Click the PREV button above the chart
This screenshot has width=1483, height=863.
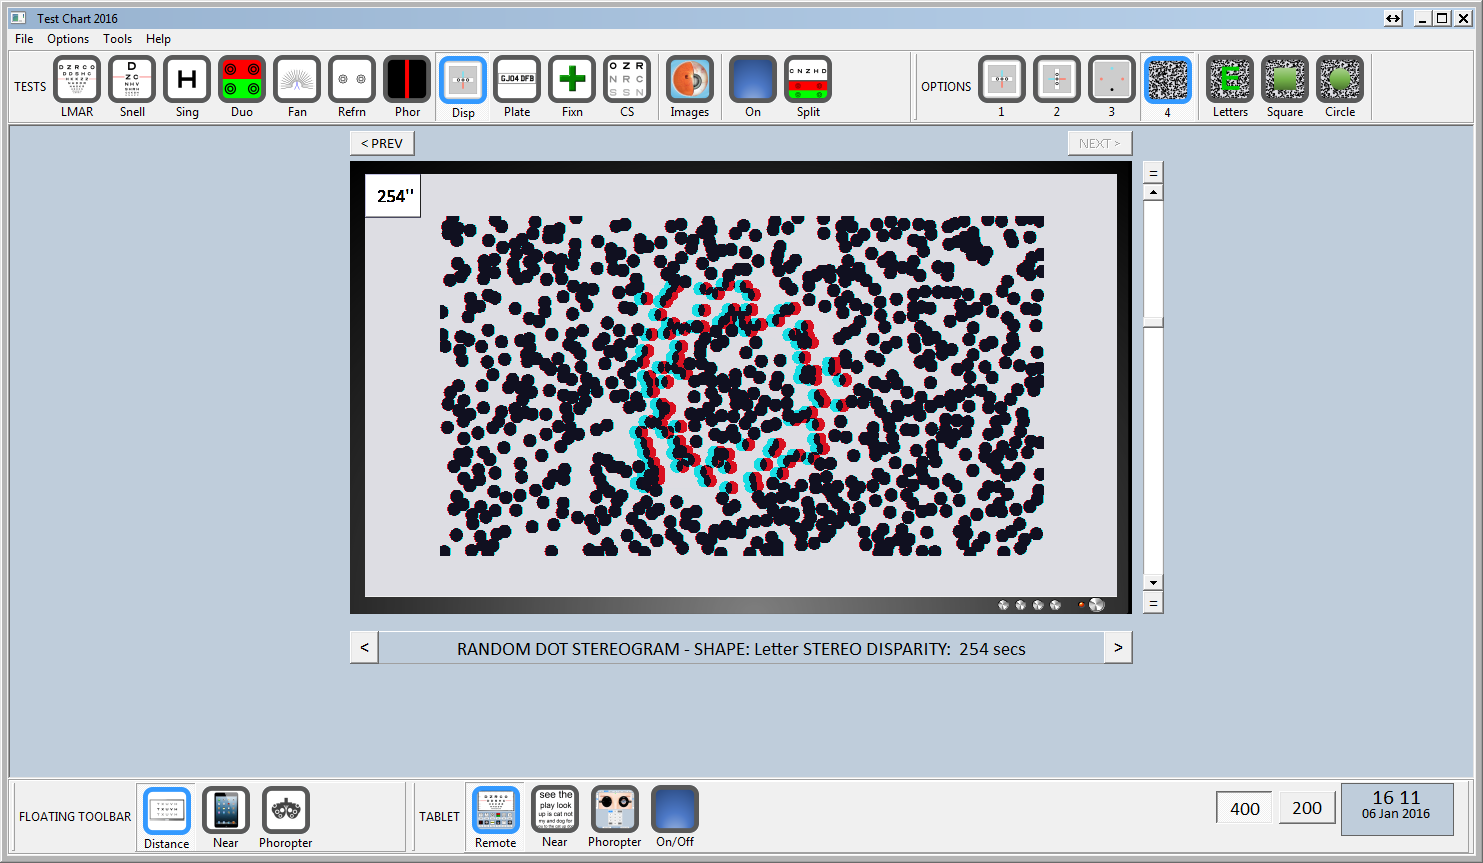(x=382, y=144)
